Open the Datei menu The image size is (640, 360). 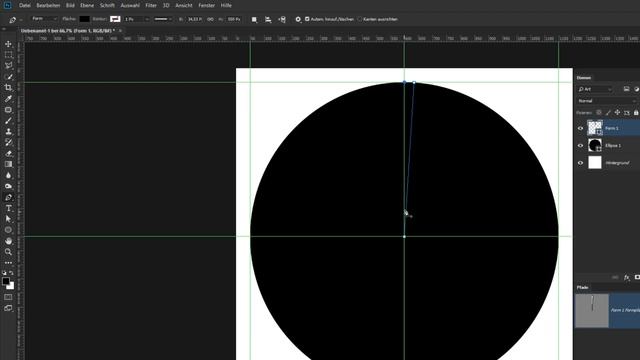(x=24, y=5)
